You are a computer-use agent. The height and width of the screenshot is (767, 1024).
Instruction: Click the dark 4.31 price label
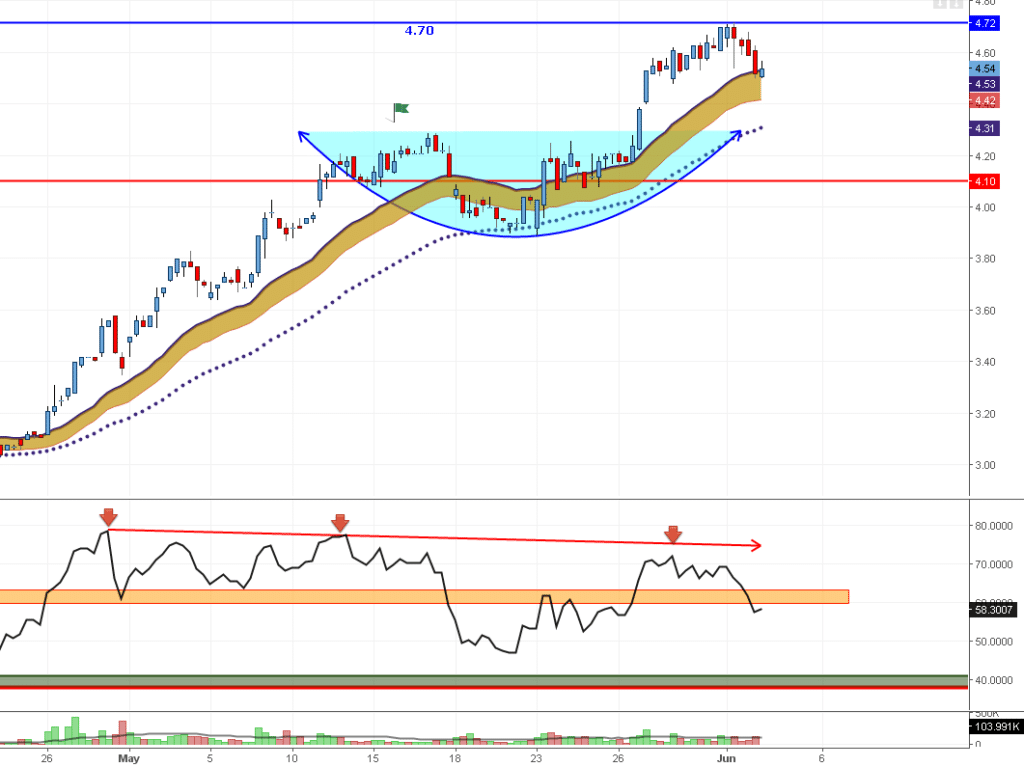point(984,129)
